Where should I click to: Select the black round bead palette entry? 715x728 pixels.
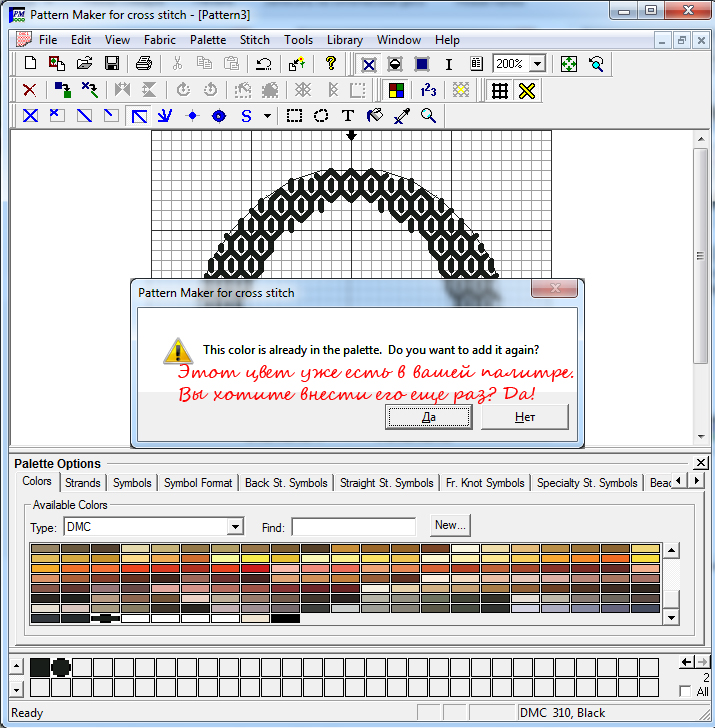click(61, 667)
